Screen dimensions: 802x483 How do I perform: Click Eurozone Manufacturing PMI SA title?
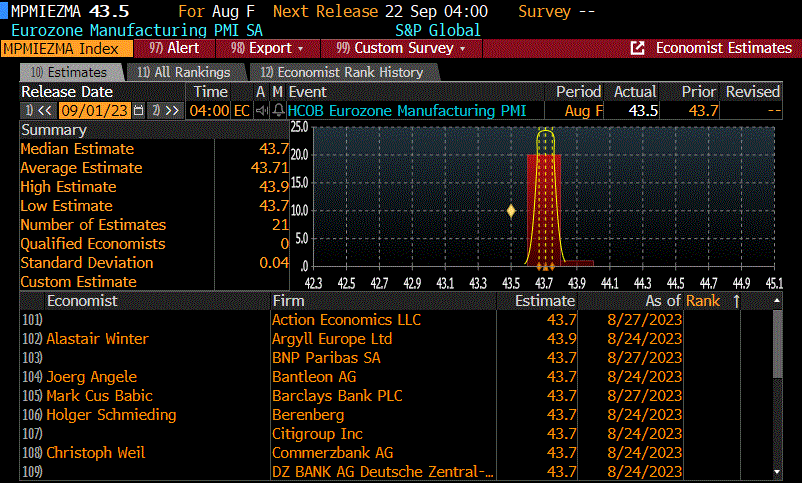coord(137,30)
